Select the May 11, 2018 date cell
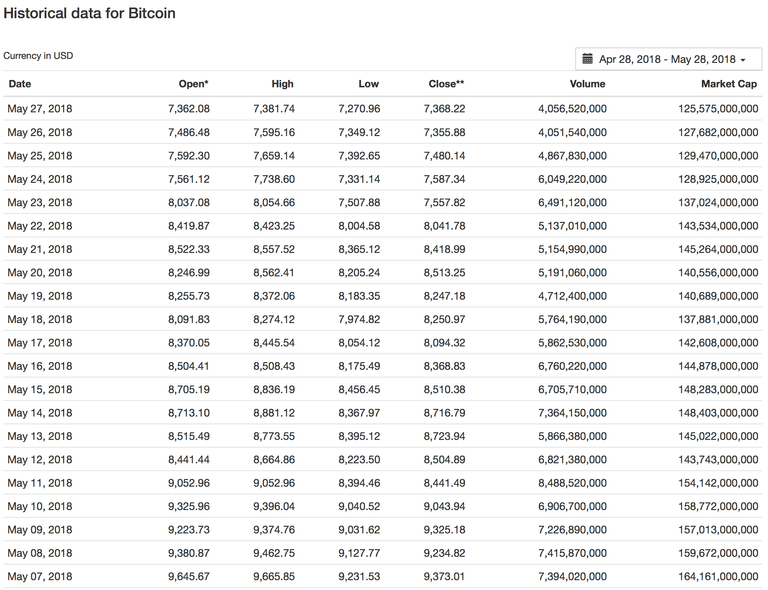This screenshot has width=768, height=590. click(x=40, y=483)
